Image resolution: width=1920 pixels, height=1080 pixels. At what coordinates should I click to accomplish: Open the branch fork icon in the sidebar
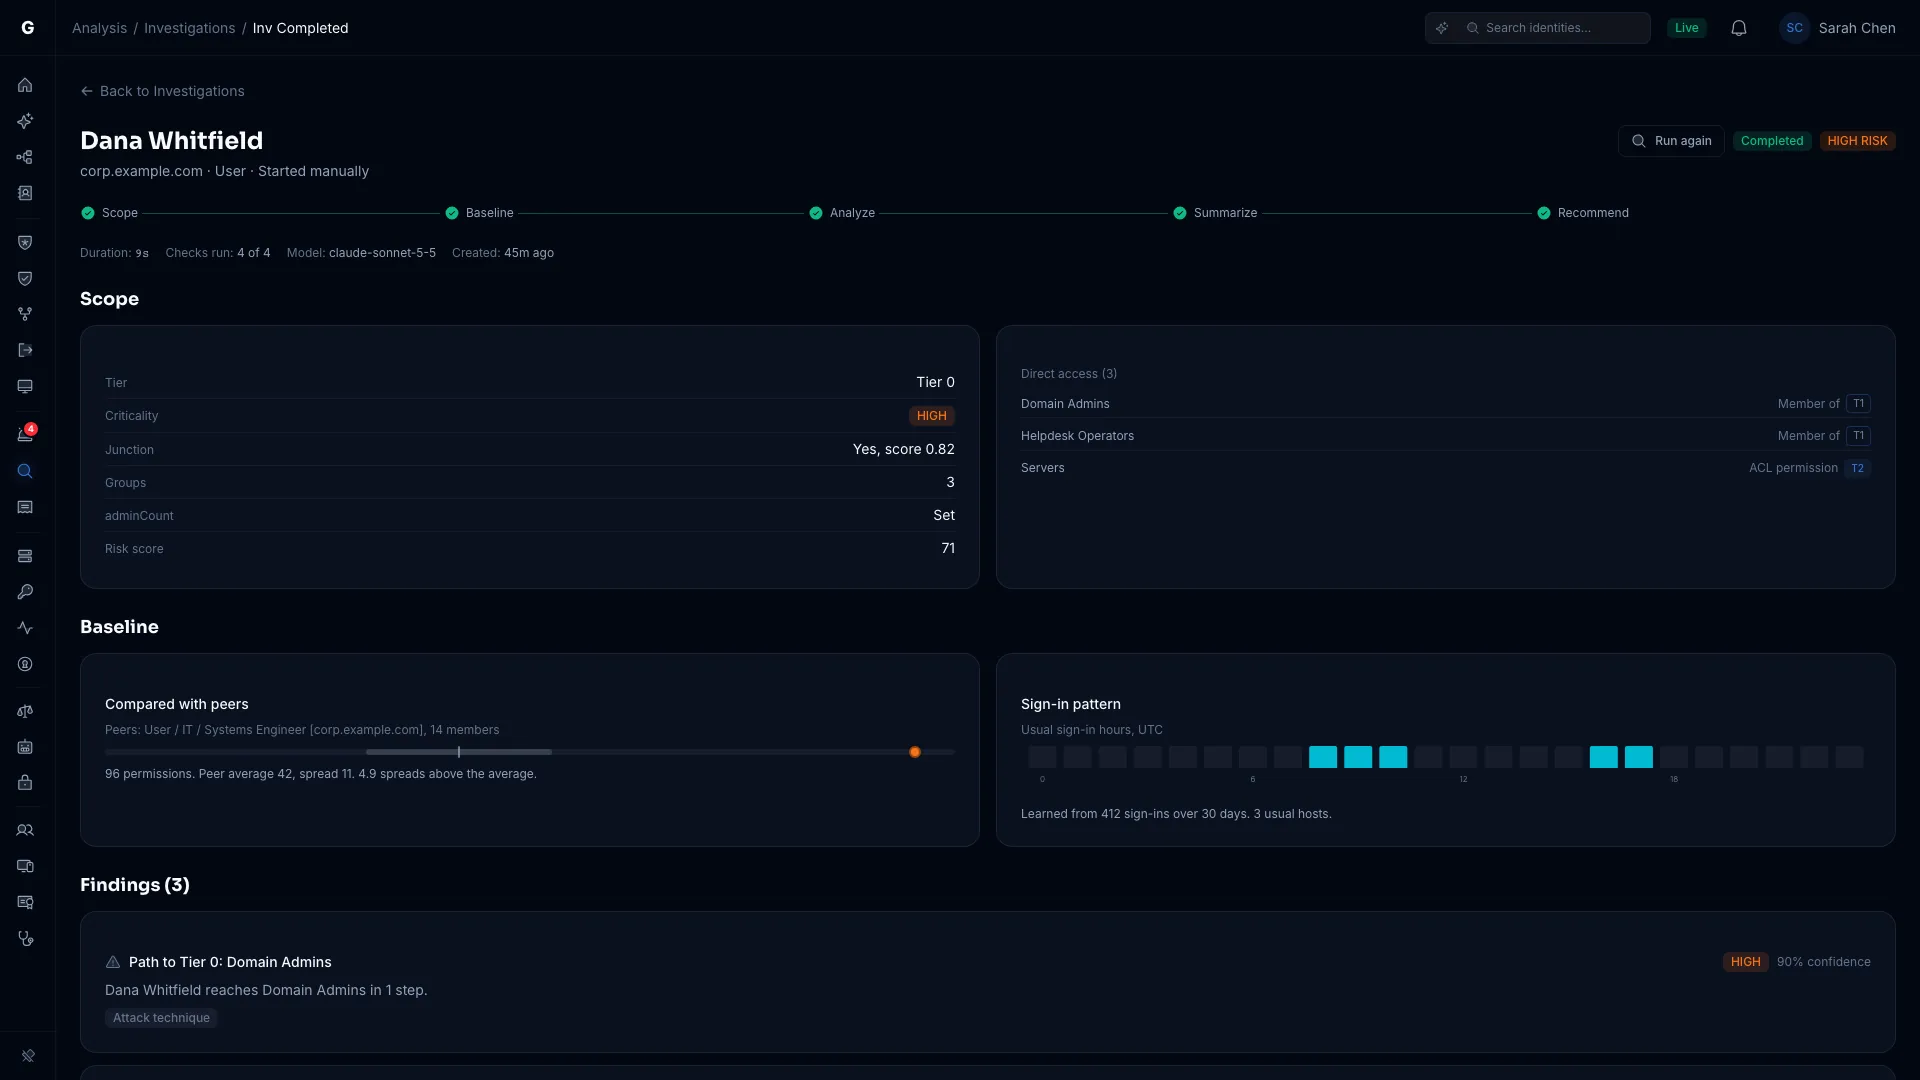click(x=25, y=314)
